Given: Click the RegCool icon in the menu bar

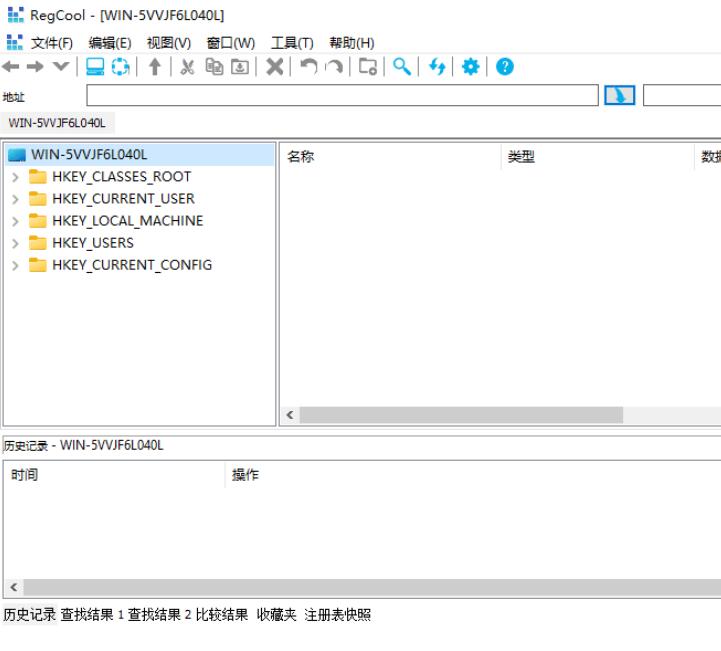Looking at the screenshot, I should [14, 43].
